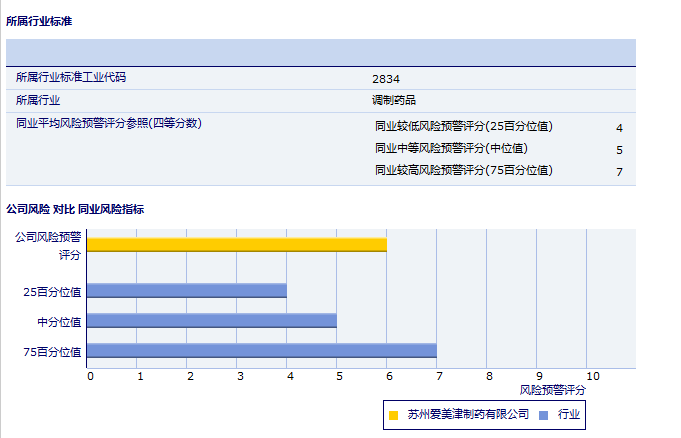Select the 行业 legend label
Image resolution: width=681 pixels, height=438 pixels.
tap(569, 414)
